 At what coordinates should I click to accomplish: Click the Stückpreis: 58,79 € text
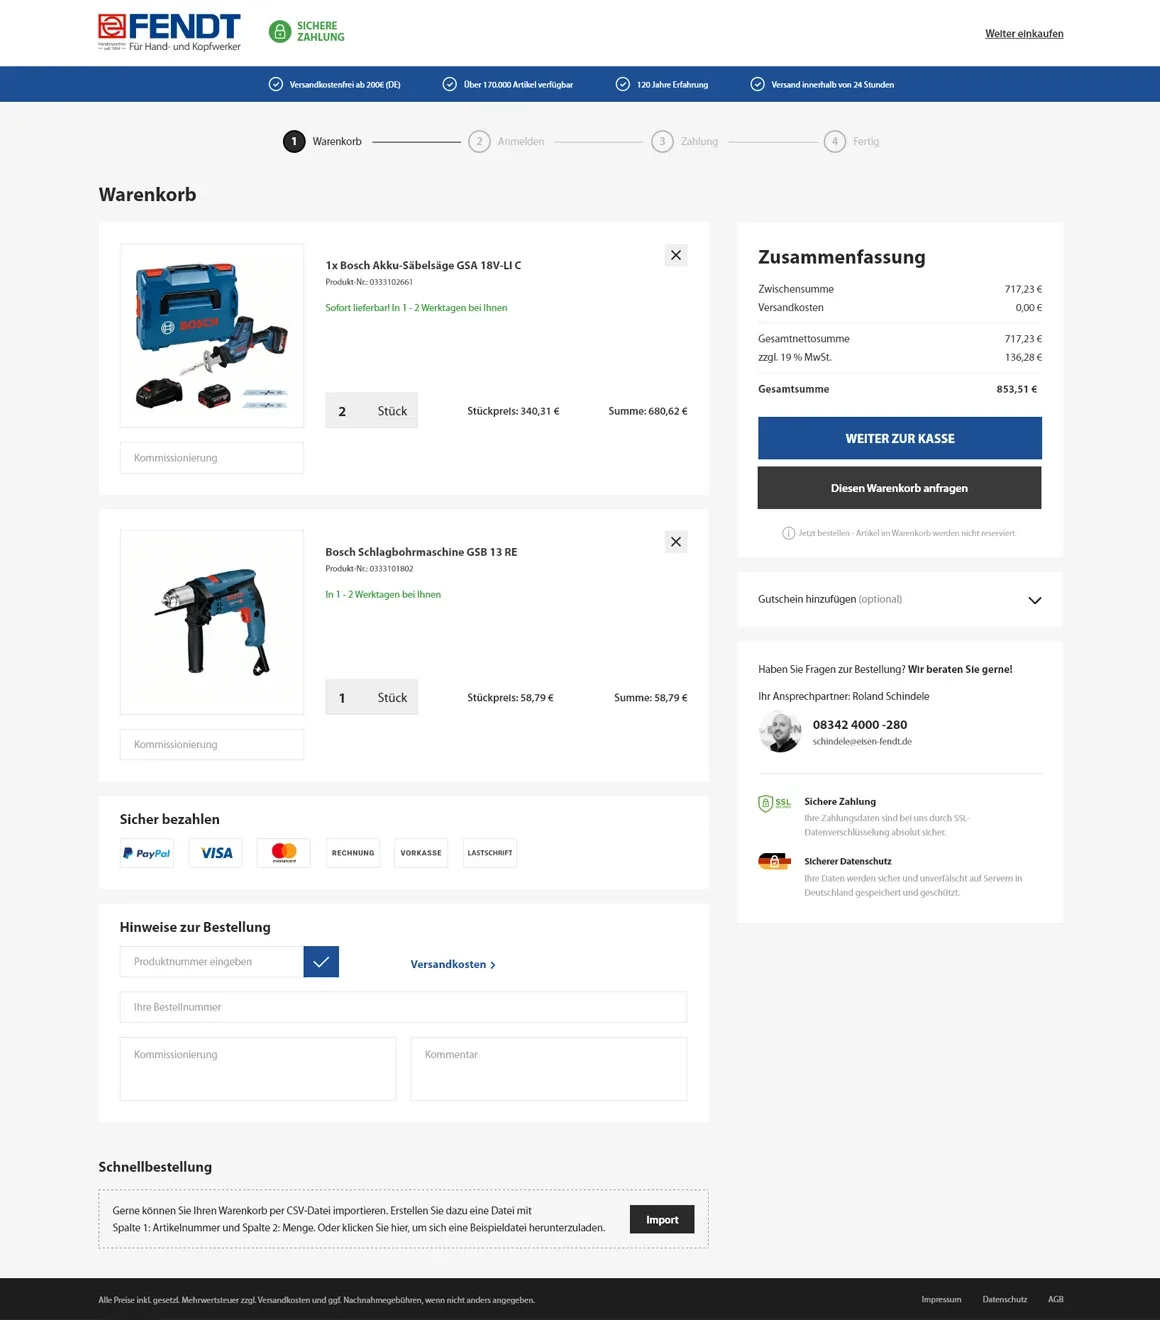click(510, 698)
